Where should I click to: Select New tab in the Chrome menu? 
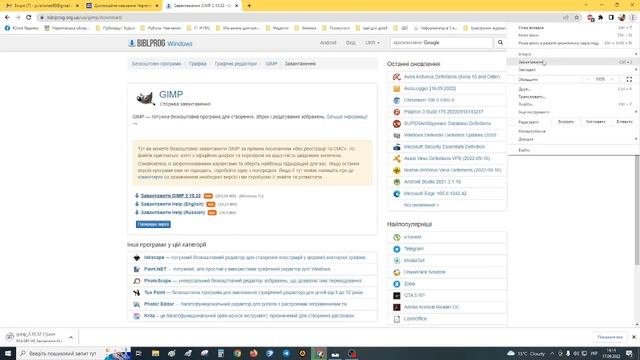pyautogui.click(x=573, y=28)
